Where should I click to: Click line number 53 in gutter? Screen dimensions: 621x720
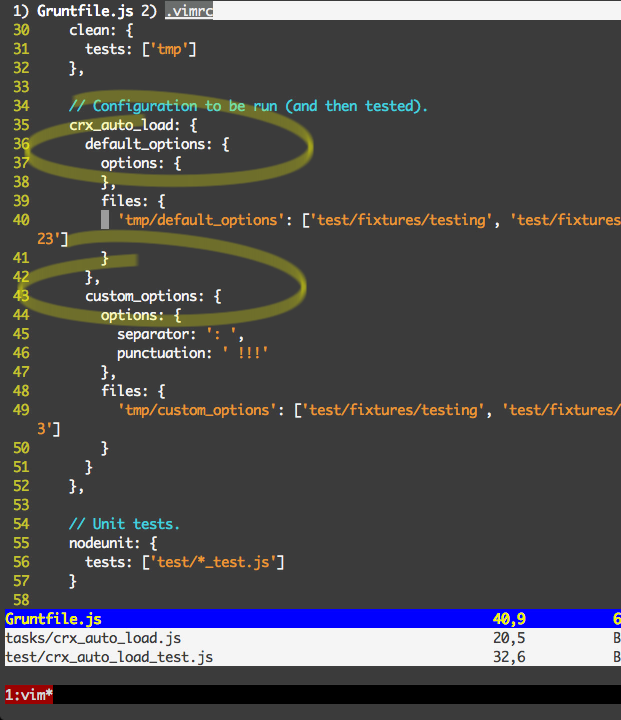pos(21,505)
